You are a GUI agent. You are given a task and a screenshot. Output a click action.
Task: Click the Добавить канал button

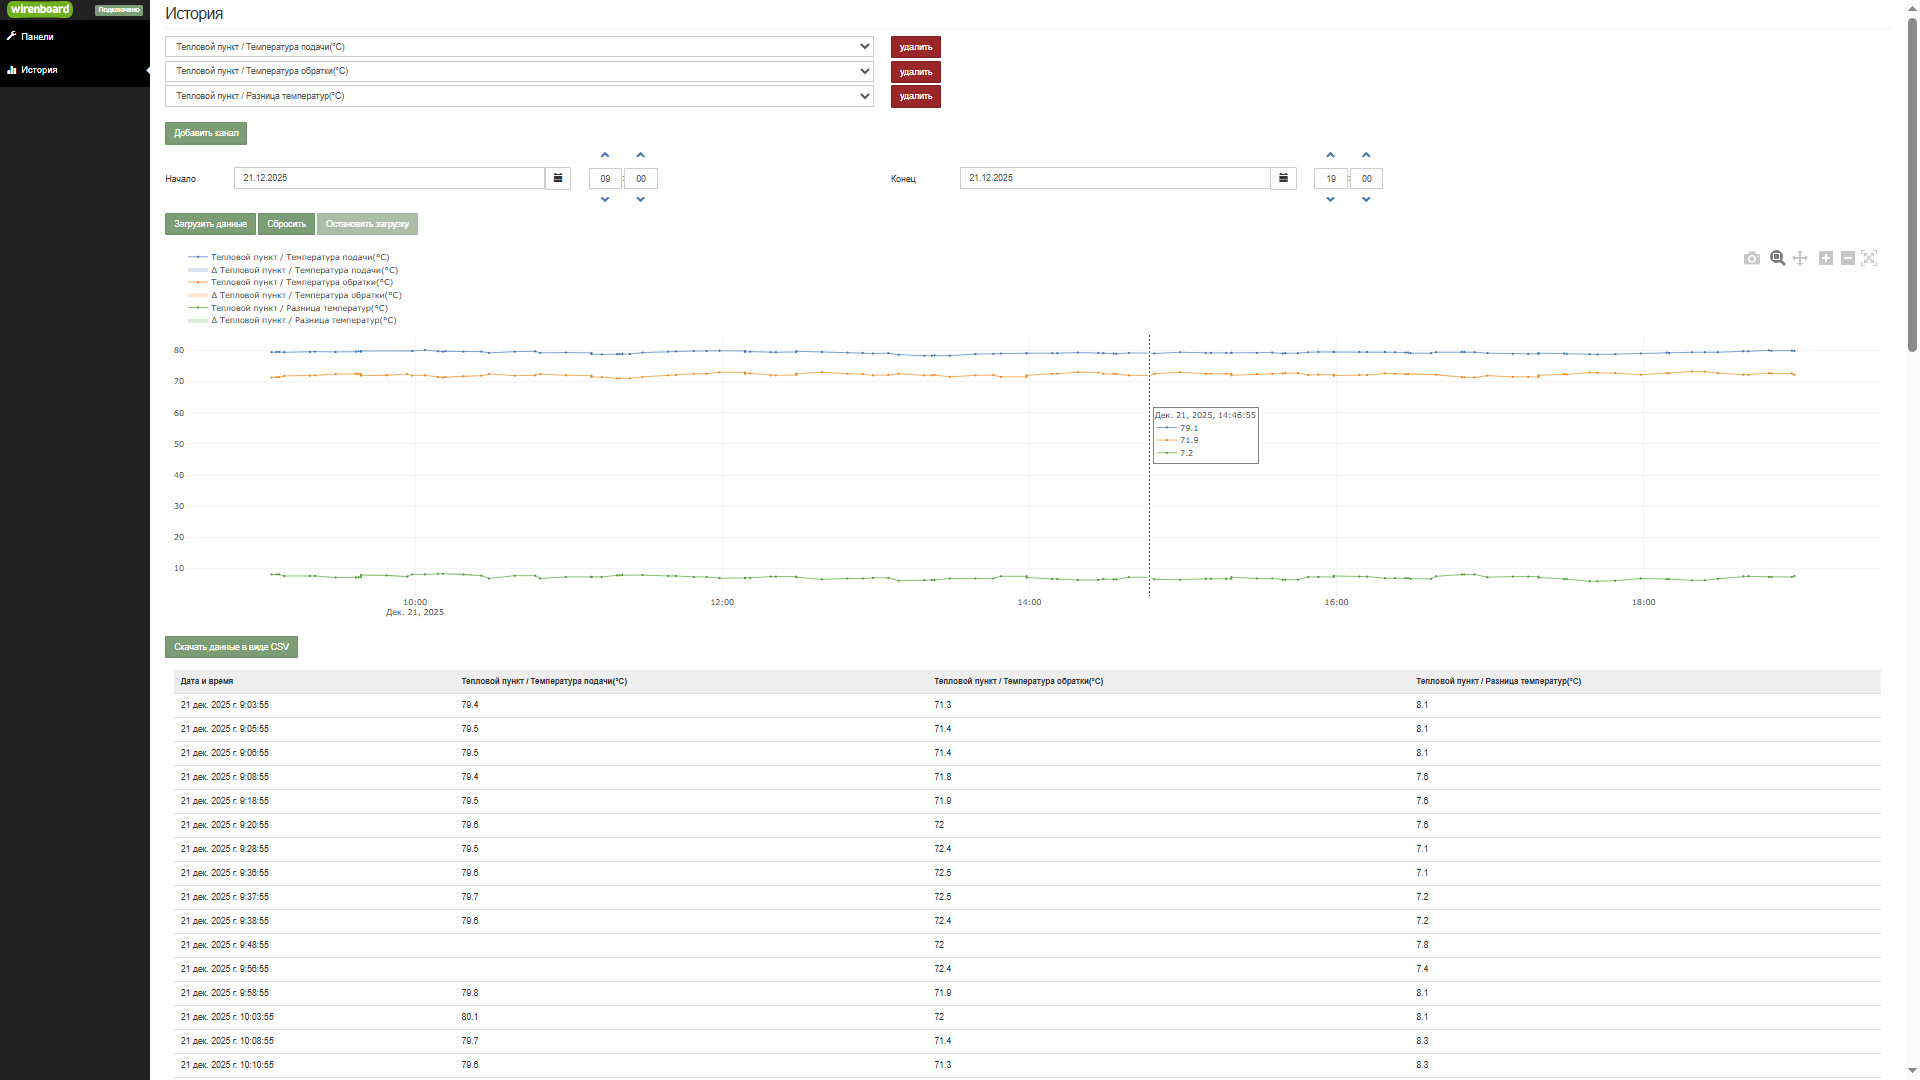point(206,133)
